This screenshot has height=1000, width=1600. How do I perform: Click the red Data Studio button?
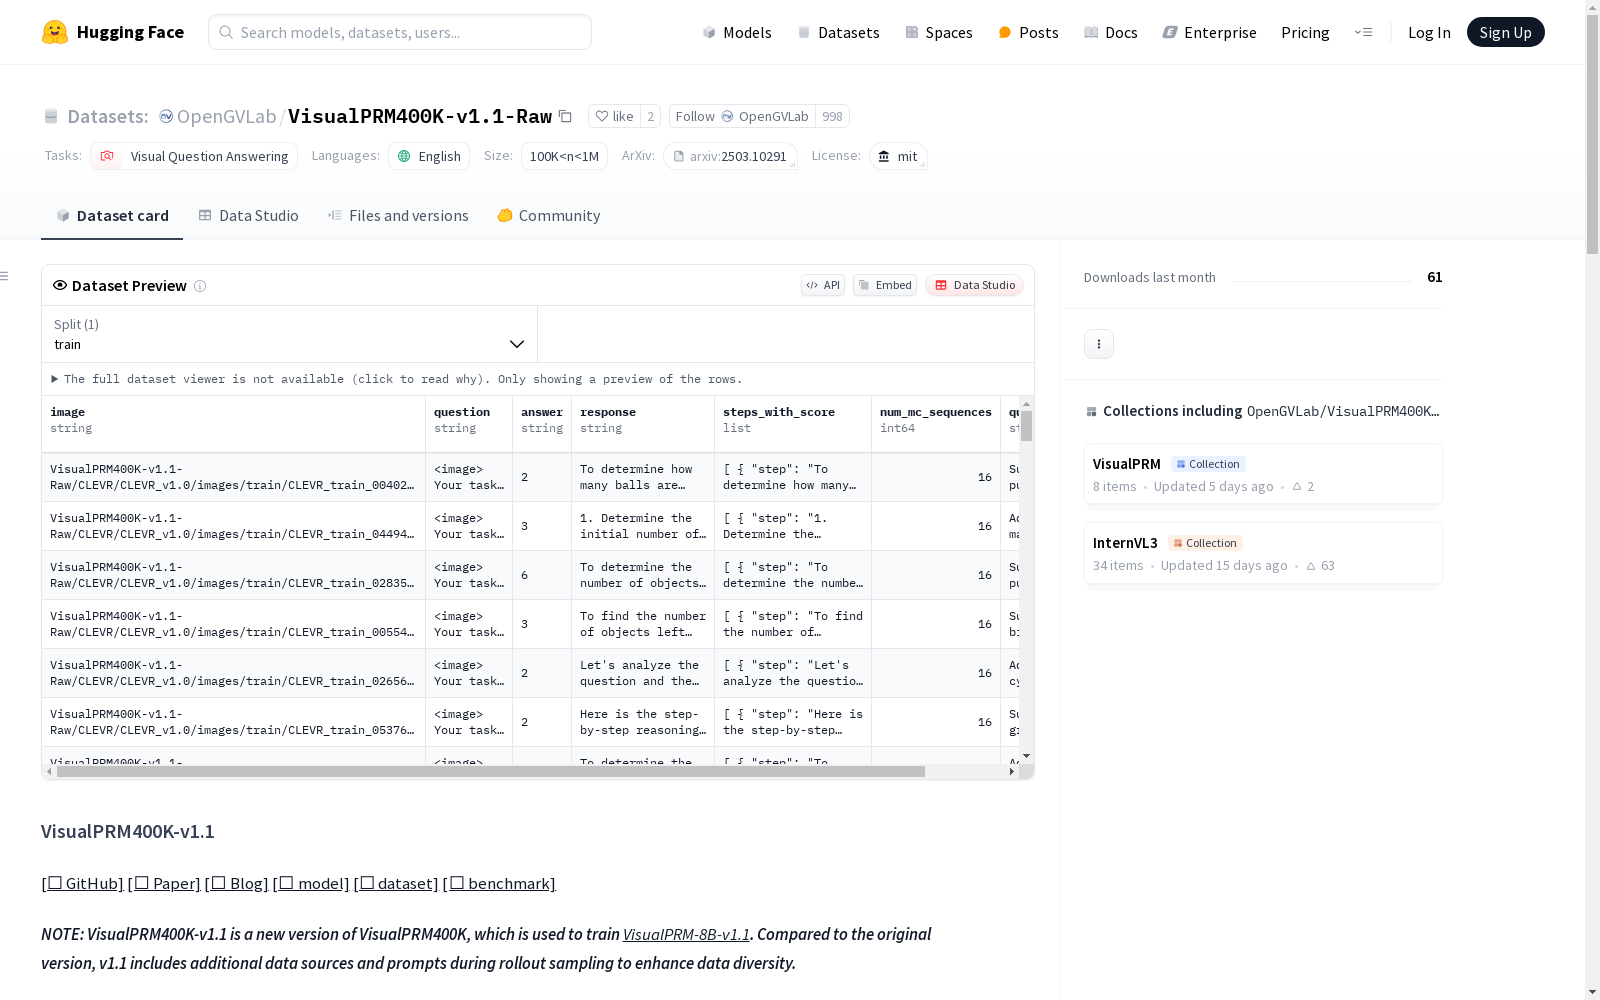click(x=974, y=285)
